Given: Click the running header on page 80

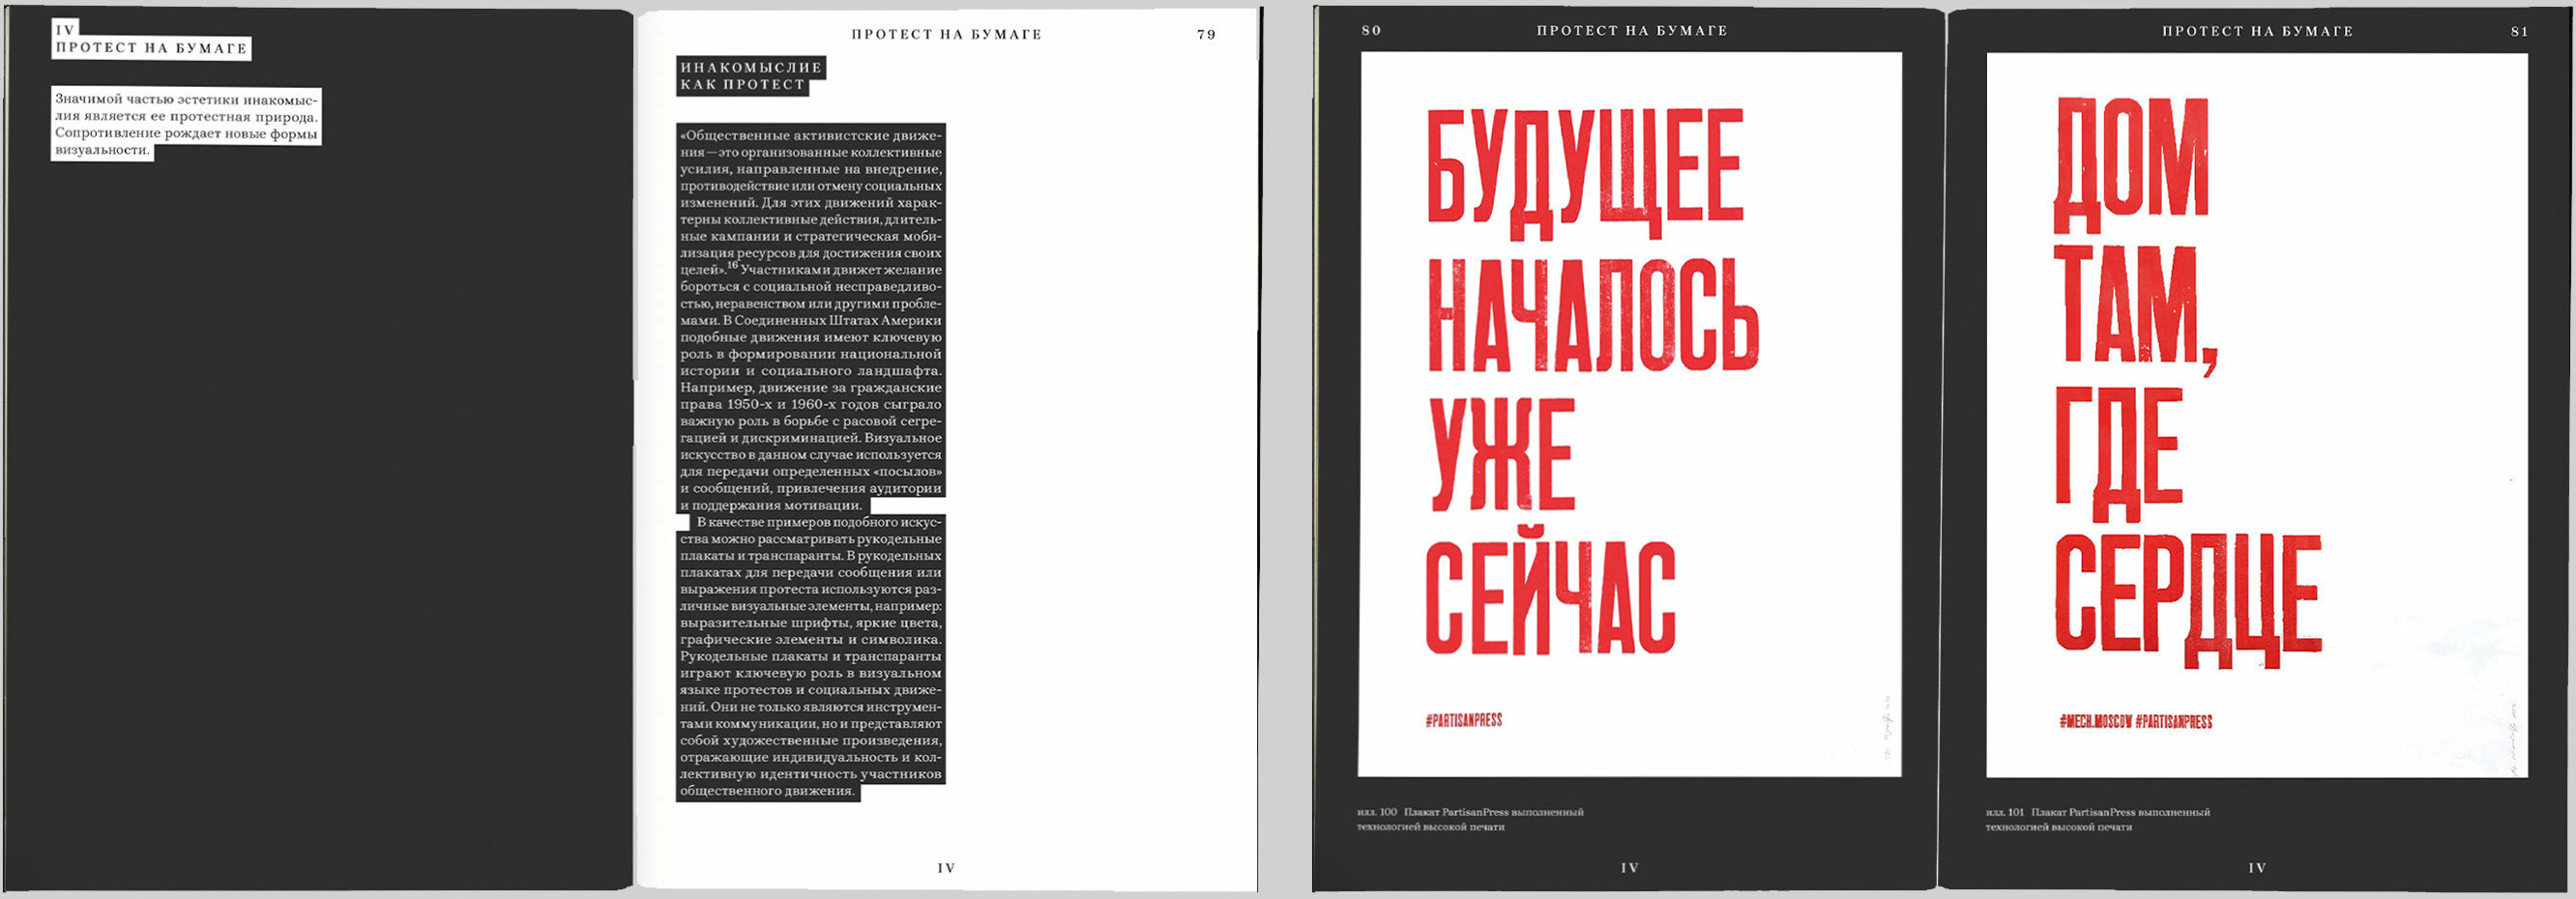Looking at the screenshot, I should (x=1631, y=31).
